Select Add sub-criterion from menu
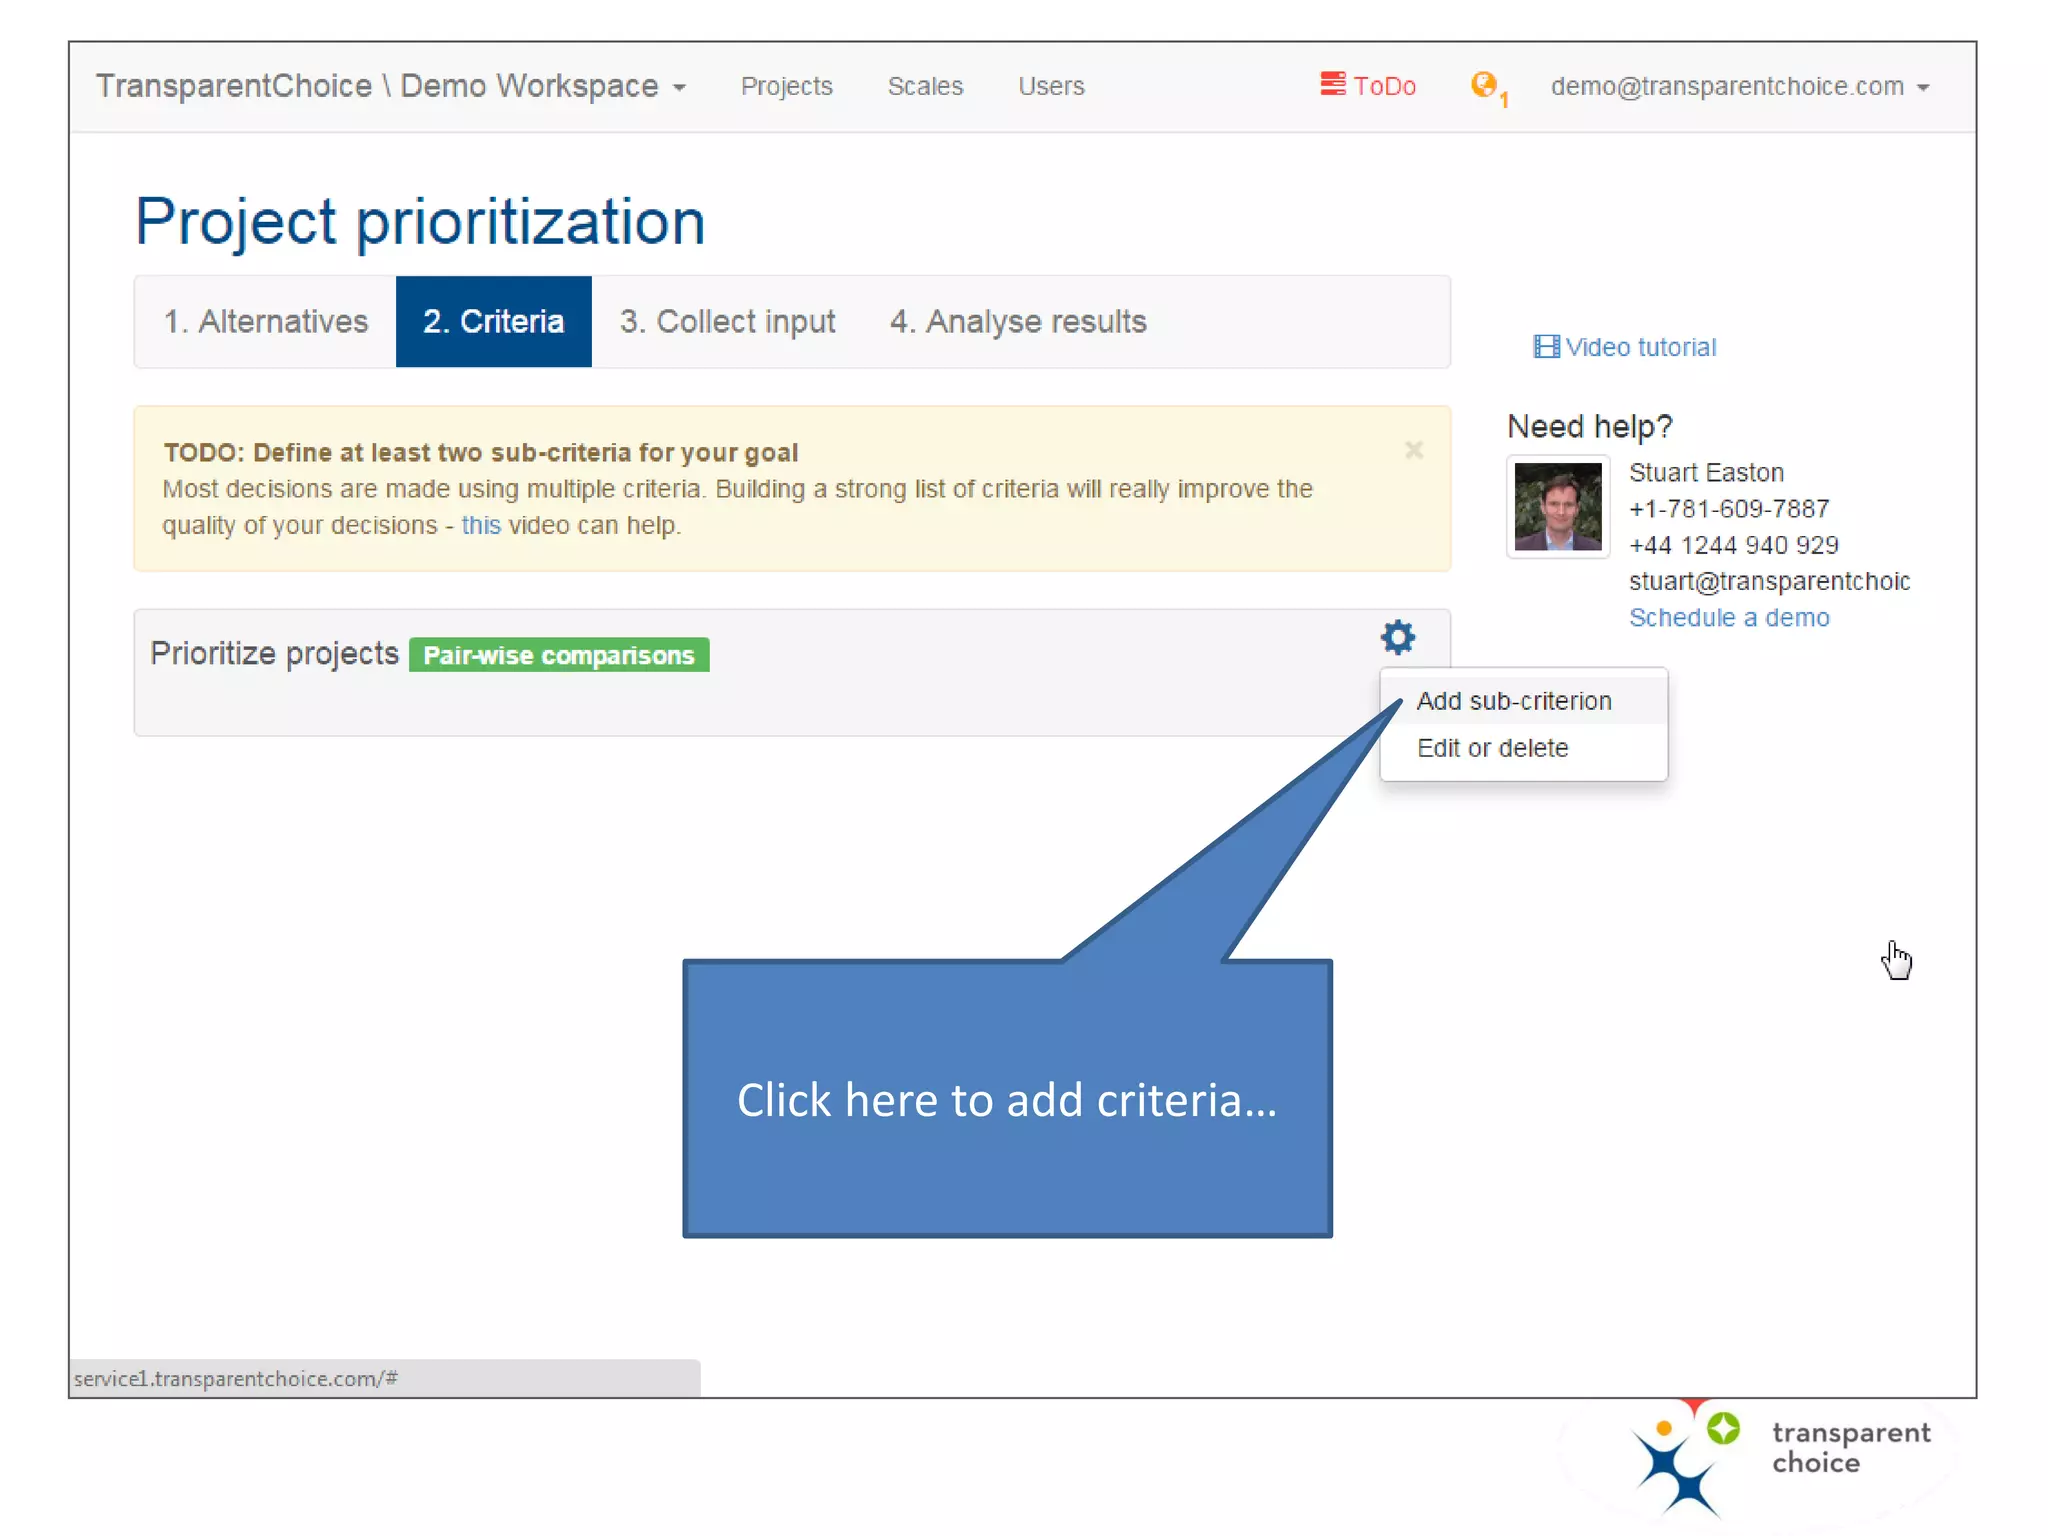Screen dimensions: 2048x1536 click(1513, 701)
